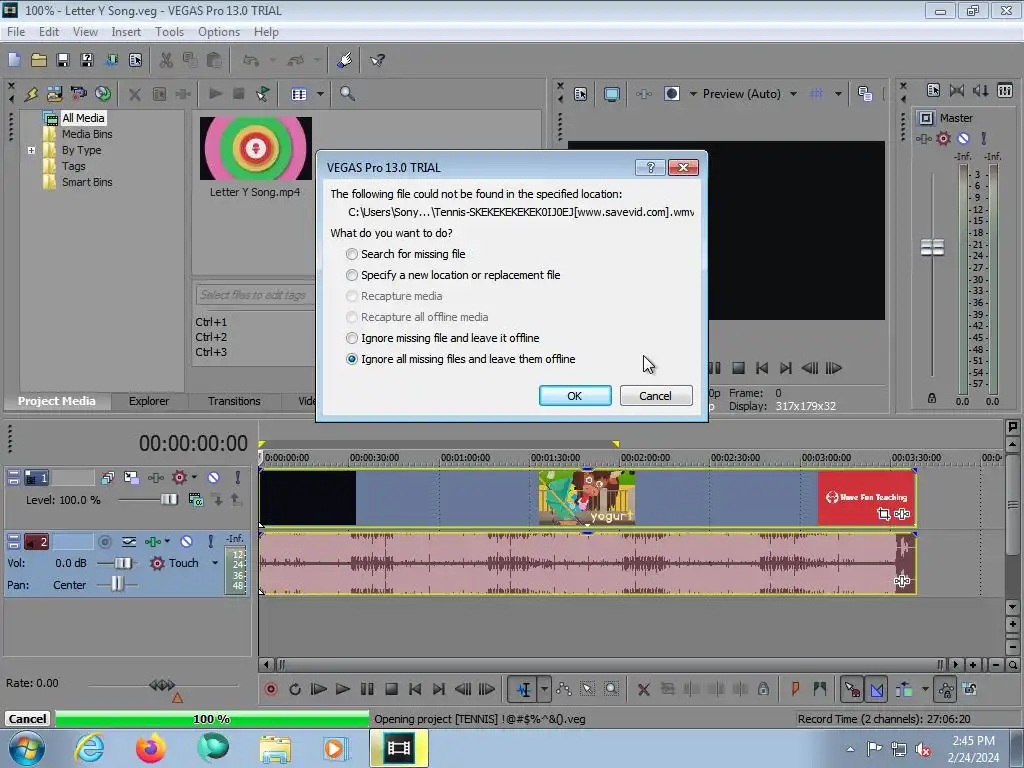Open the Options menu

point(219,31)
